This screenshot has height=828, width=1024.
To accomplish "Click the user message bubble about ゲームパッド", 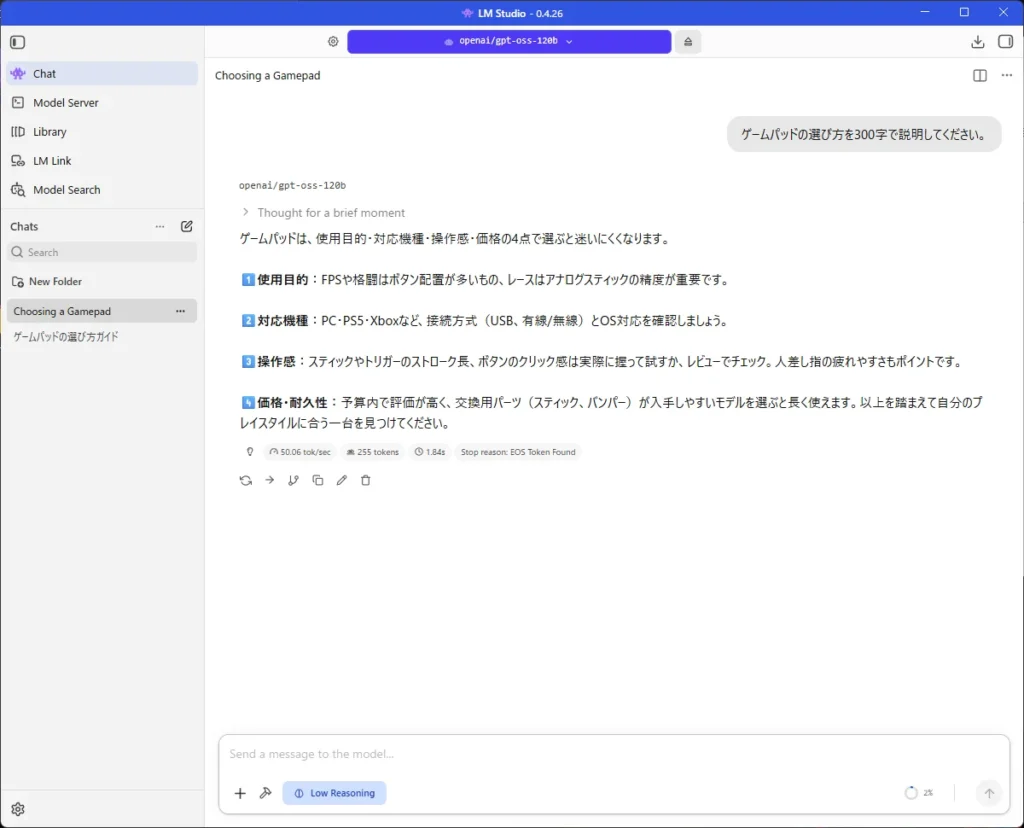I will click(x=863, y=135).
